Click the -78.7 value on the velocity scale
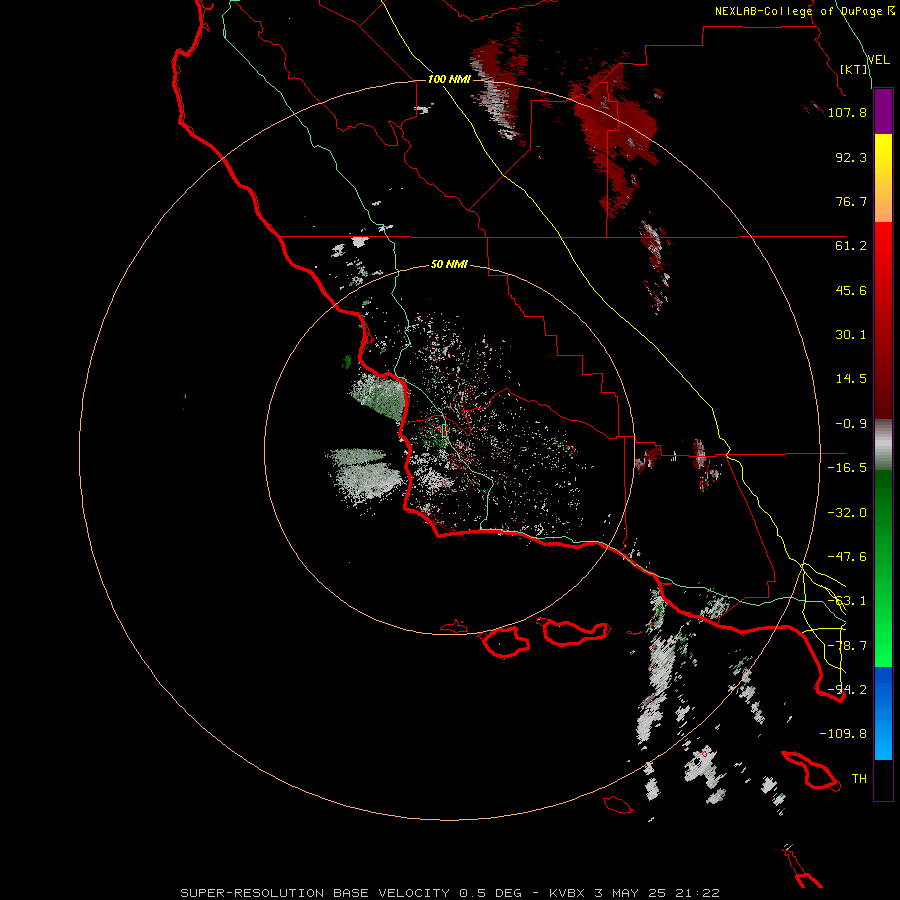900x900 pixels. pyautogui.click(x=847, y=646)
